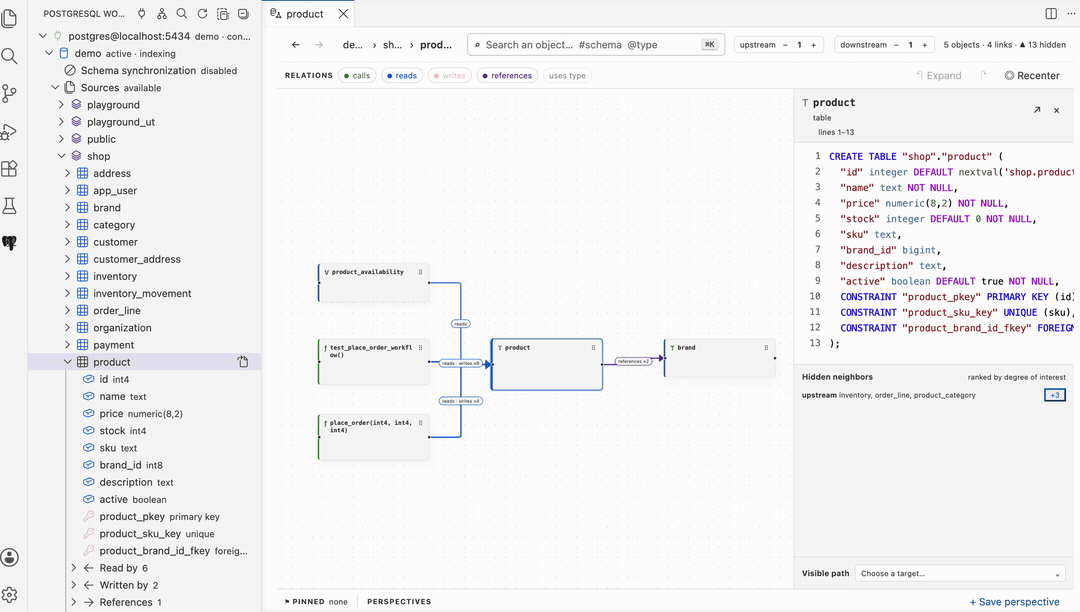Collapse the postgres@localhost:5434 connection
Image resolution: width=1080 pixels, height=612 pixels.
[43, 36]
